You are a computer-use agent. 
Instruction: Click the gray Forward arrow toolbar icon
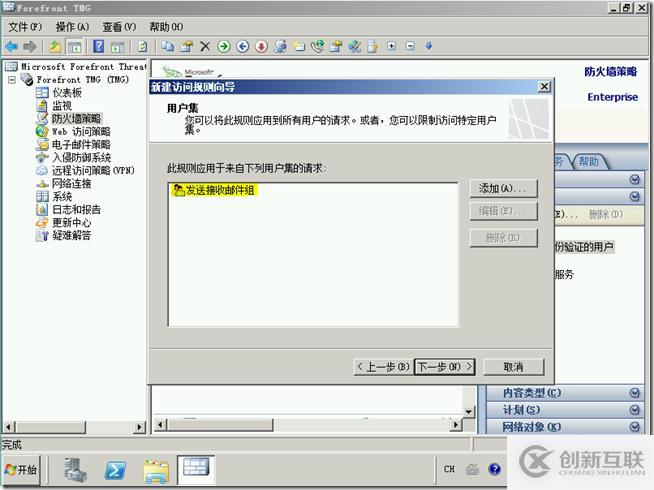30,46
